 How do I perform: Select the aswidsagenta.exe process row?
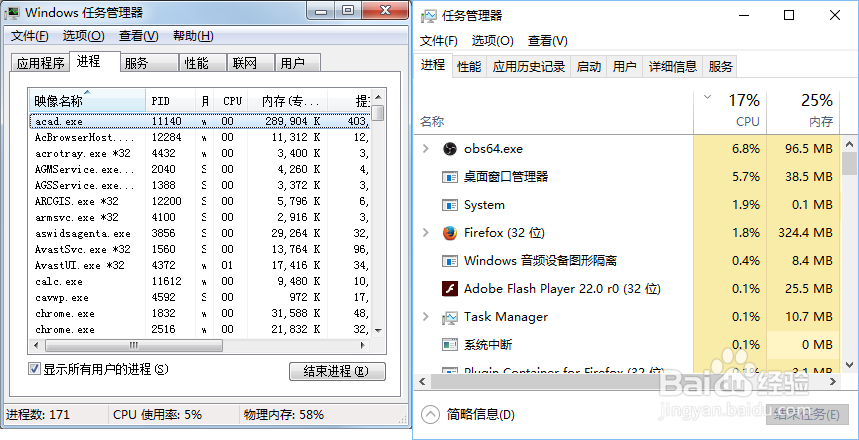199,233
